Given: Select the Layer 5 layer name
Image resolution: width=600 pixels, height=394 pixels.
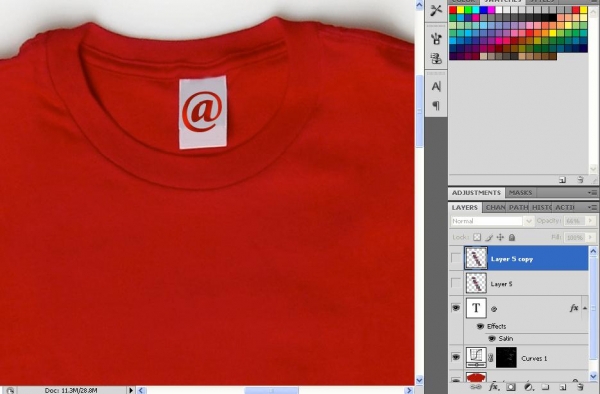Looking at the screenshot, I should pyautogui.click(x=501, y=284).
